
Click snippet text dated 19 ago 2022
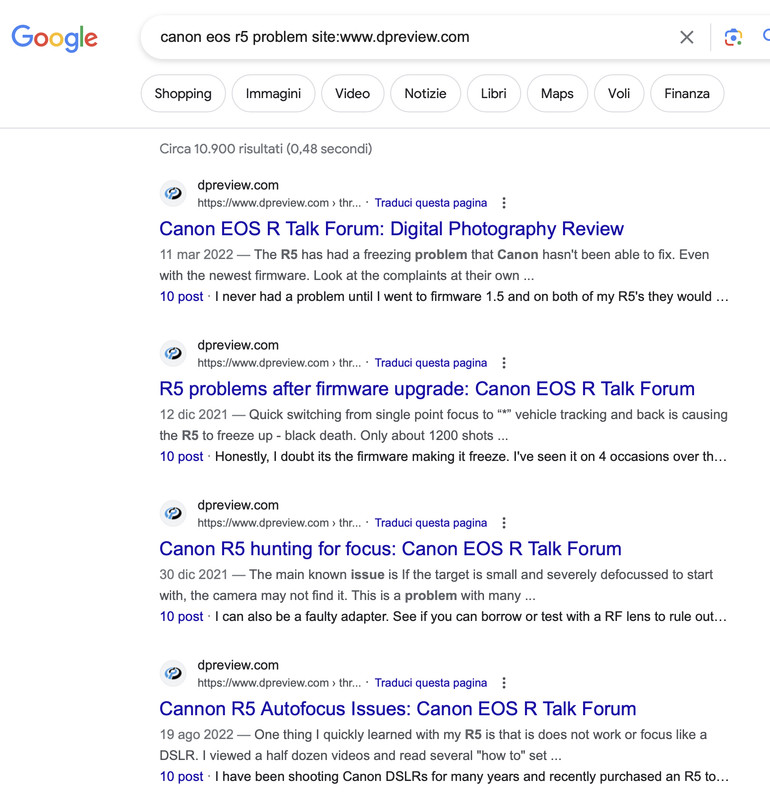click(x=433, y=745)
